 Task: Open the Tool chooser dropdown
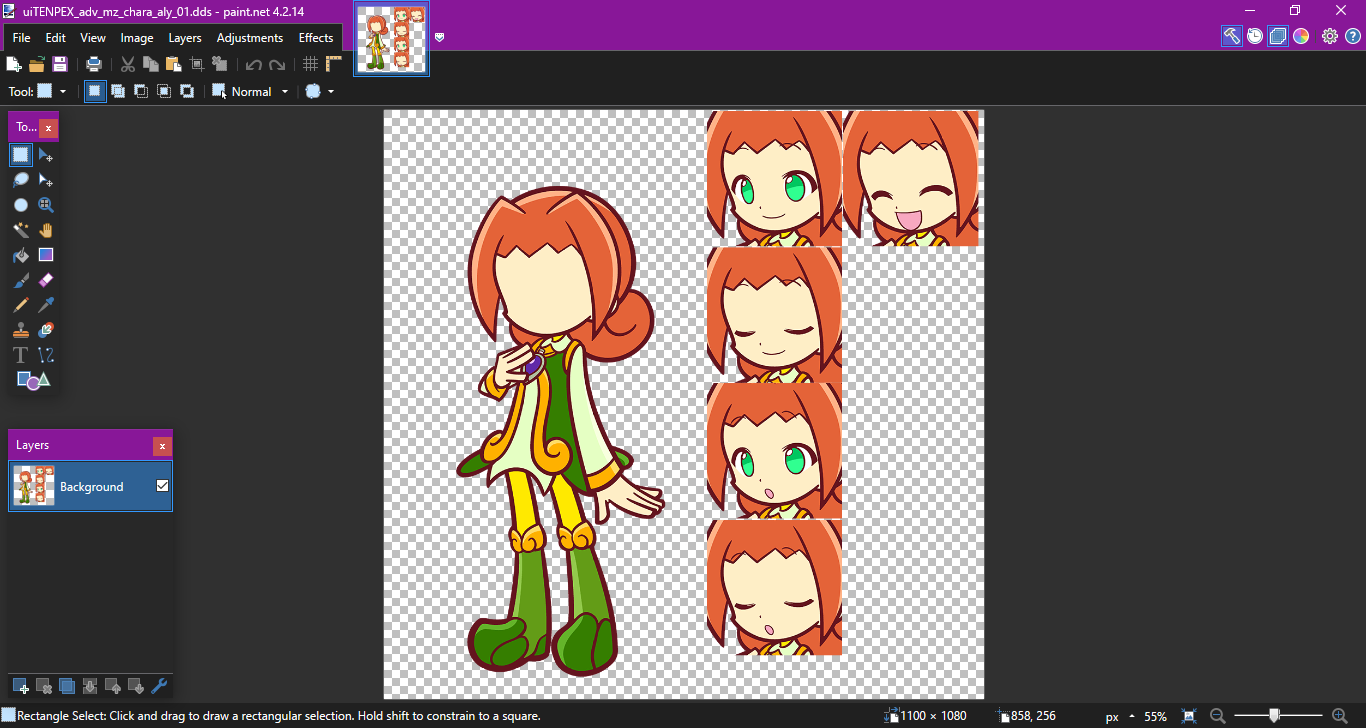(x=63, y=91)
